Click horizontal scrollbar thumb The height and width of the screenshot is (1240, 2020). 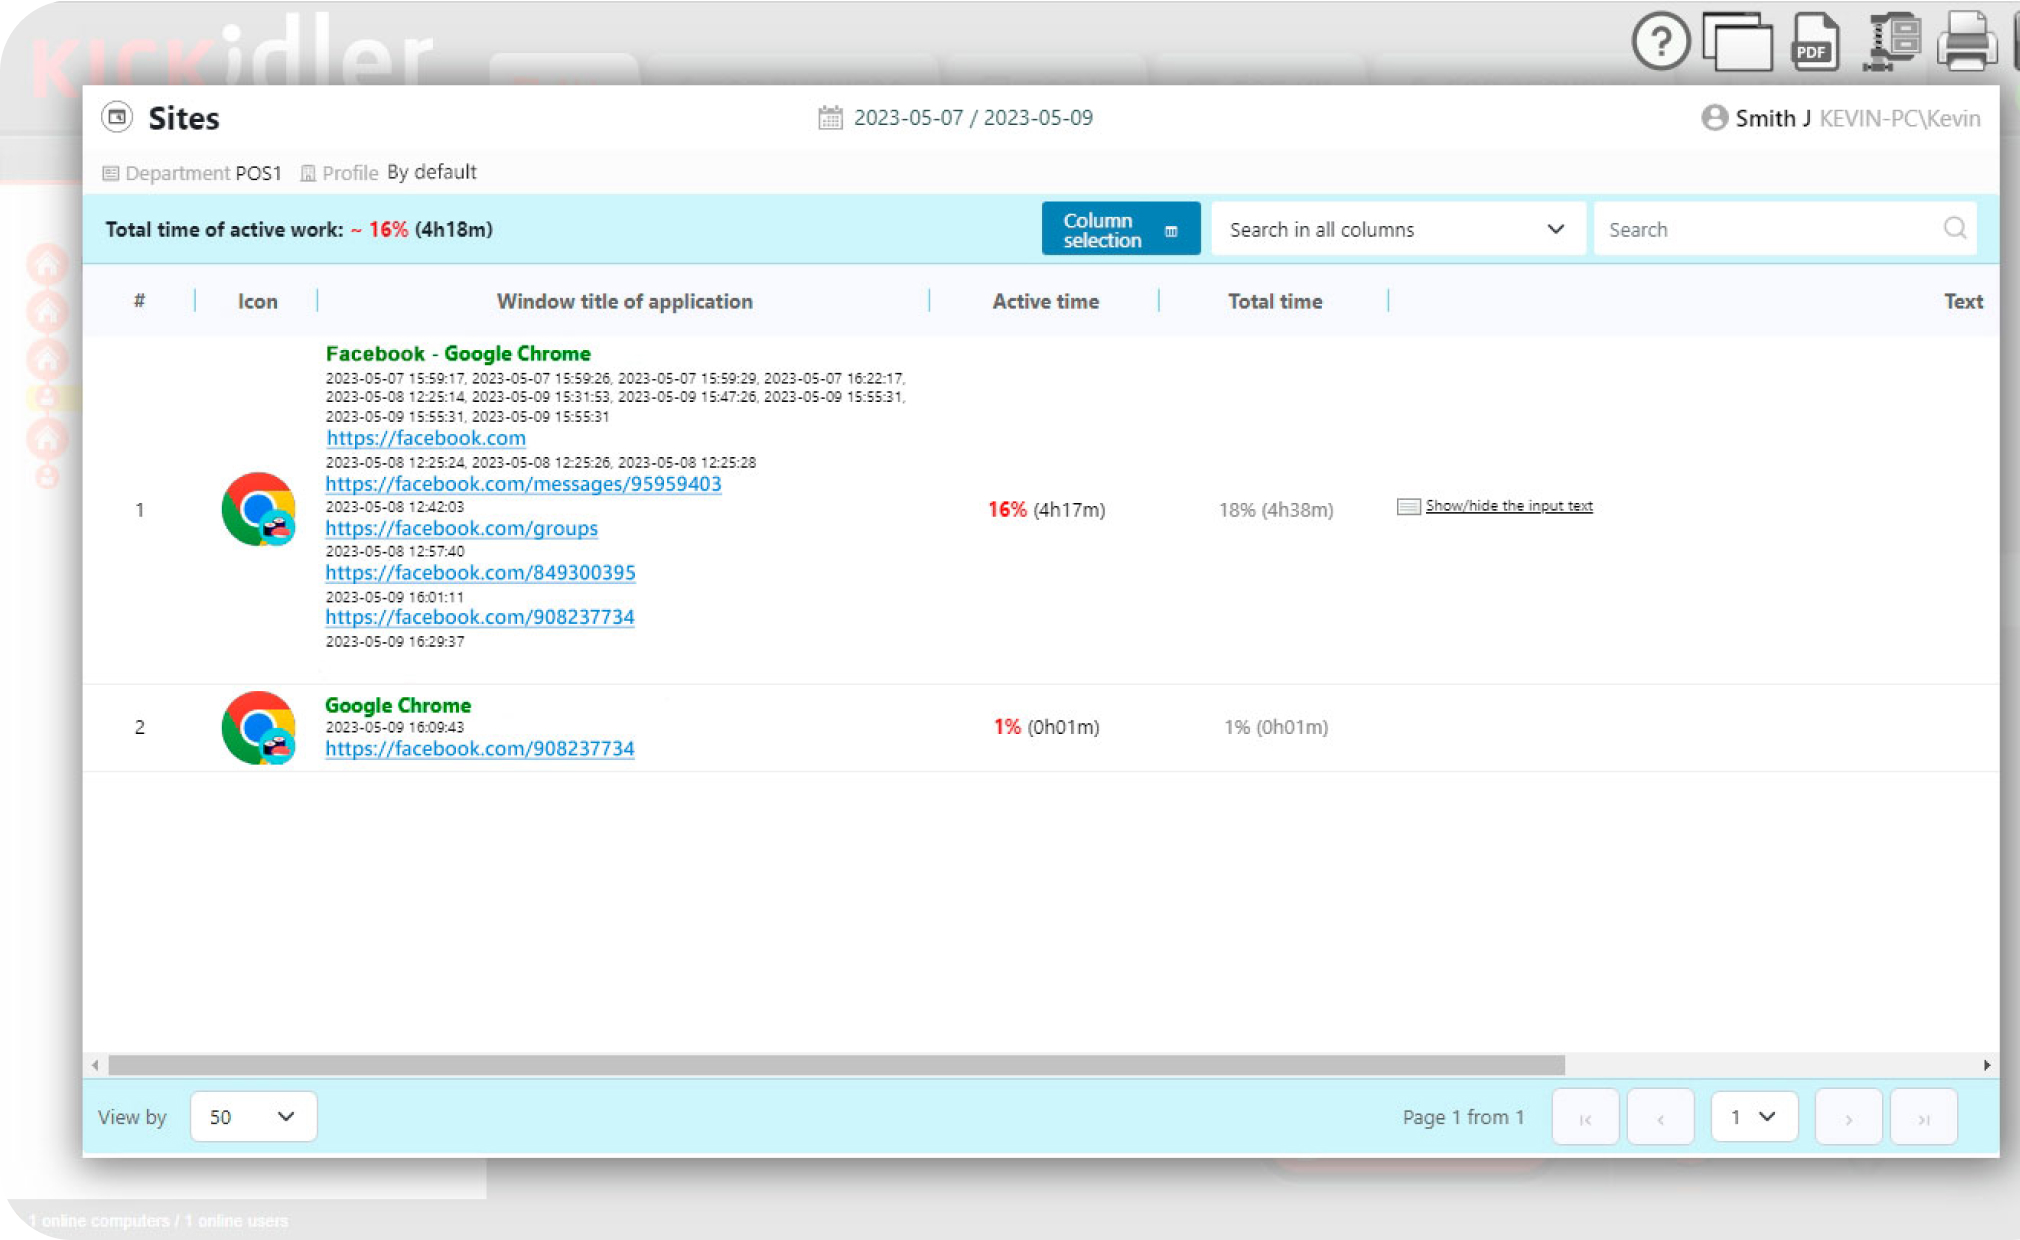(836, 1065)
